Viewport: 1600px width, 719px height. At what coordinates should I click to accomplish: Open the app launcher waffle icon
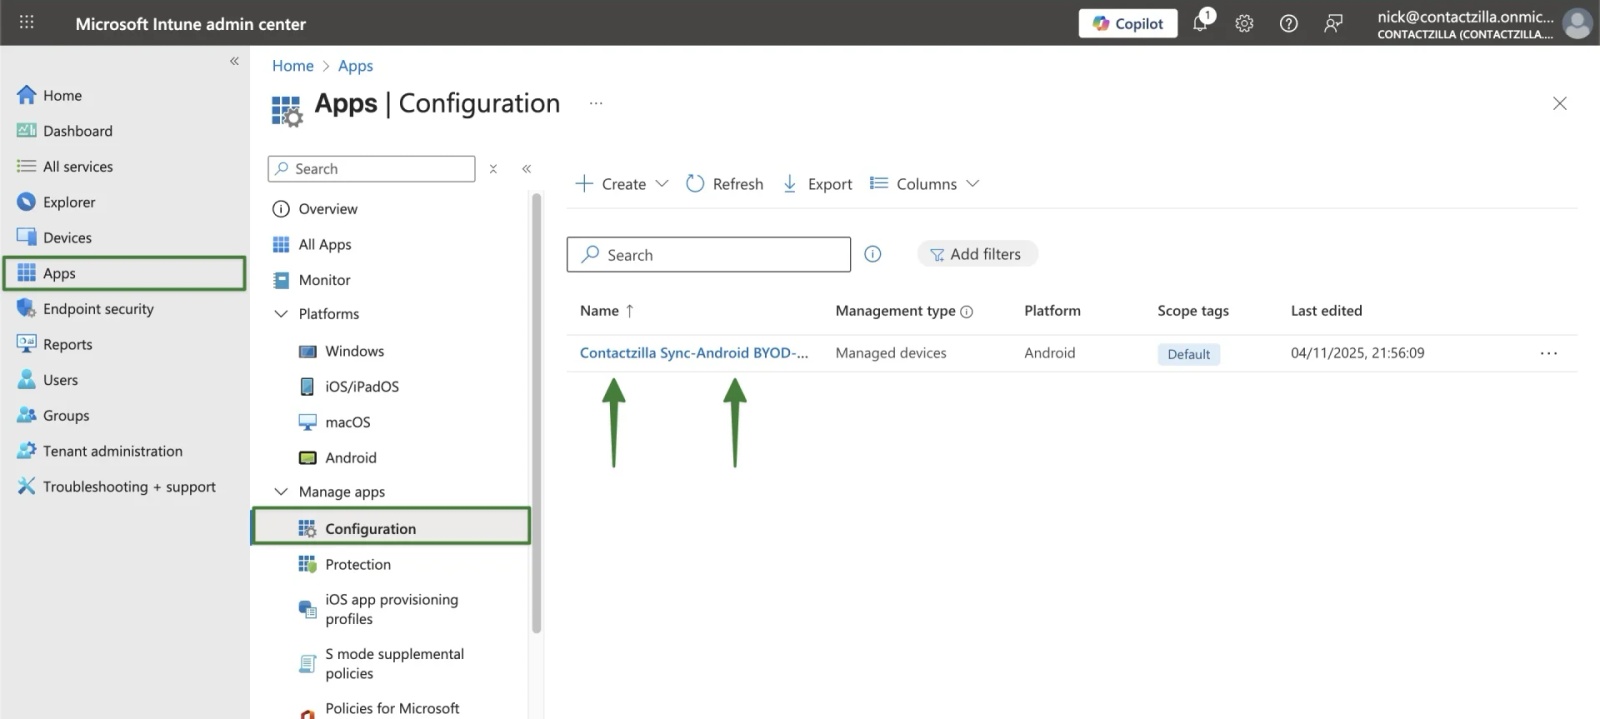26,22
